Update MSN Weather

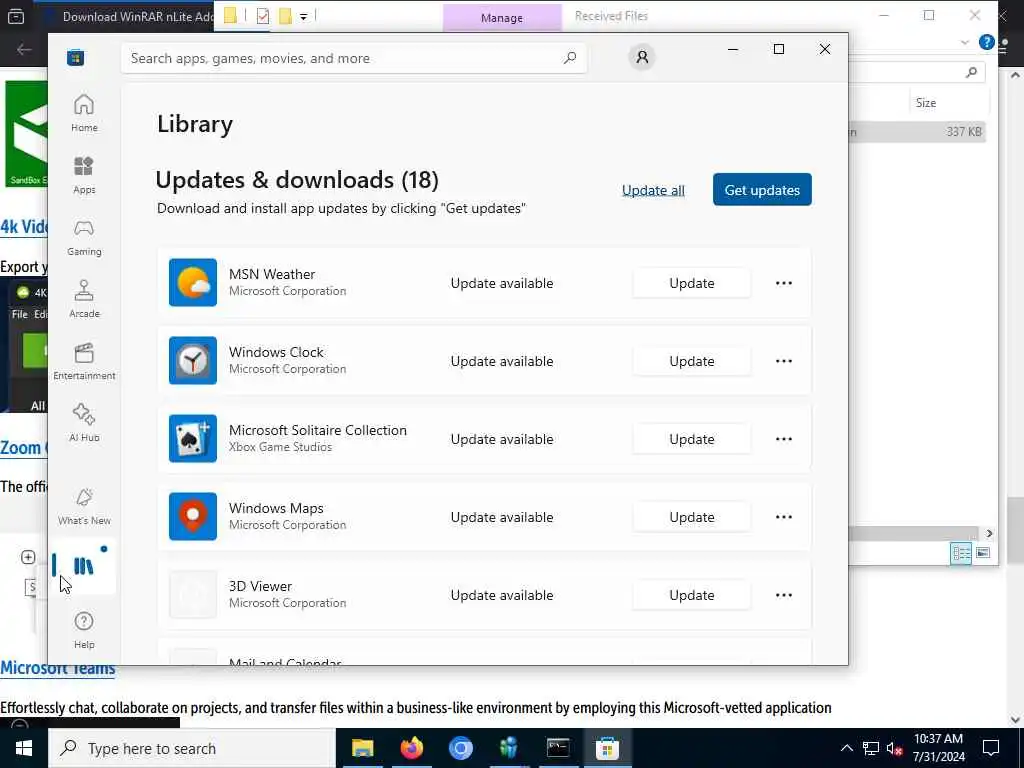[x=692, y=283]
